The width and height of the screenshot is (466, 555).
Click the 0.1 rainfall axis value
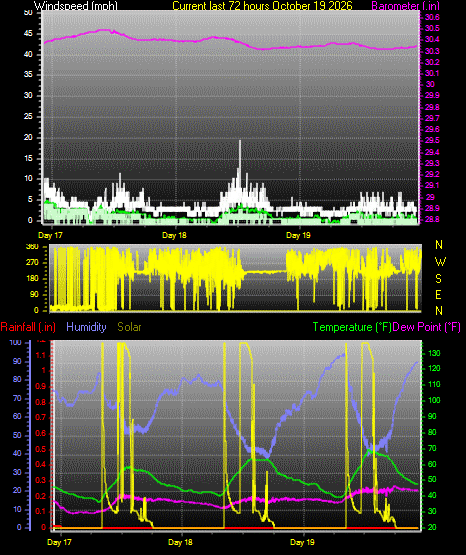41,512
